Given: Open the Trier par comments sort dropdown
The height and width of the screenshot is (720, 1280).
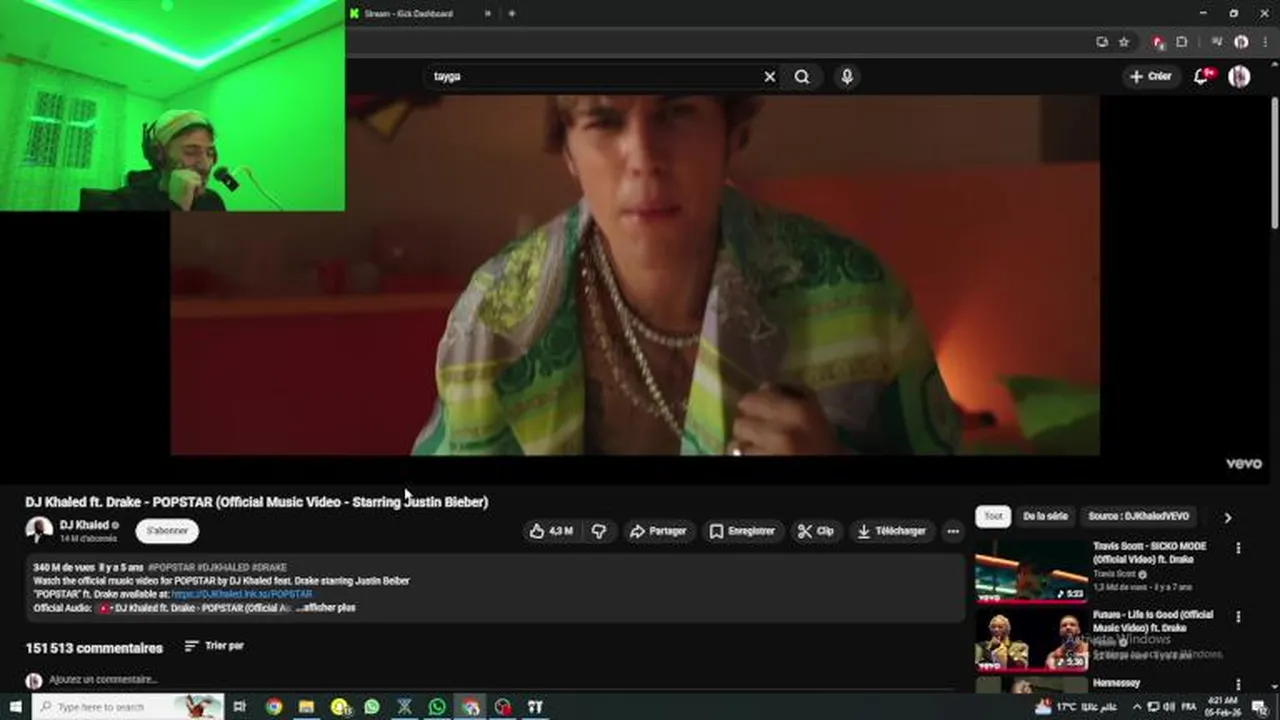Looking at the screenshot, I should click(x=214, y=646).
